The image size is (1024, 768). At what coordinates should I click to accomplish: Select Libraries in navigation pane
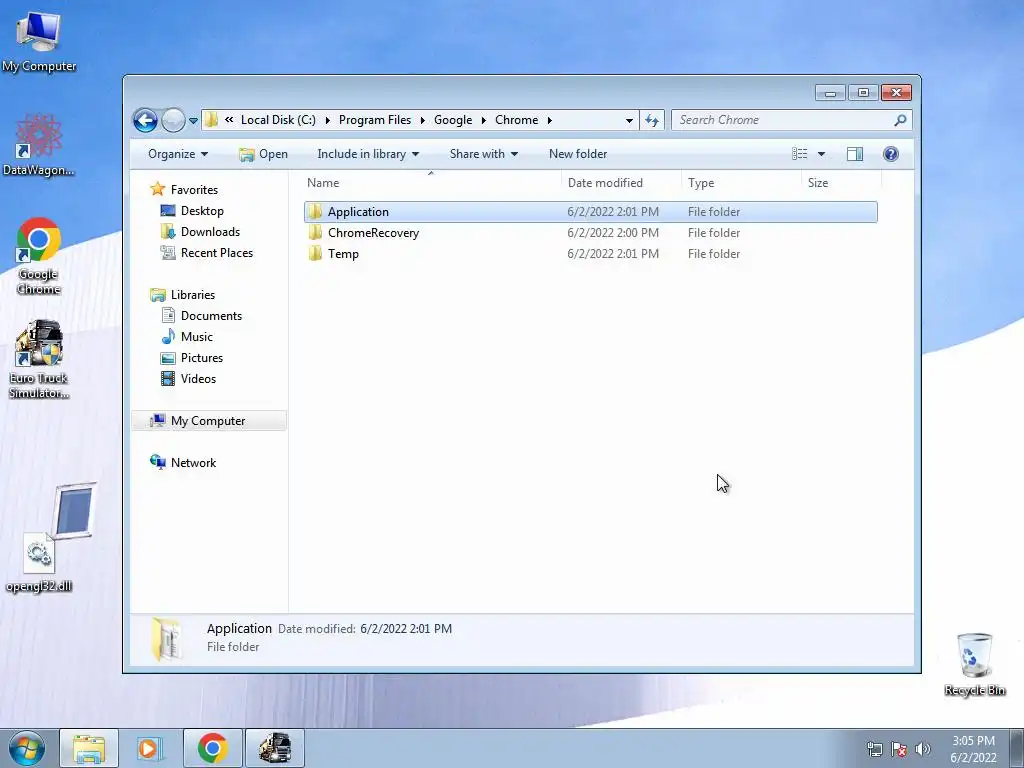click(x=193, y=295)
